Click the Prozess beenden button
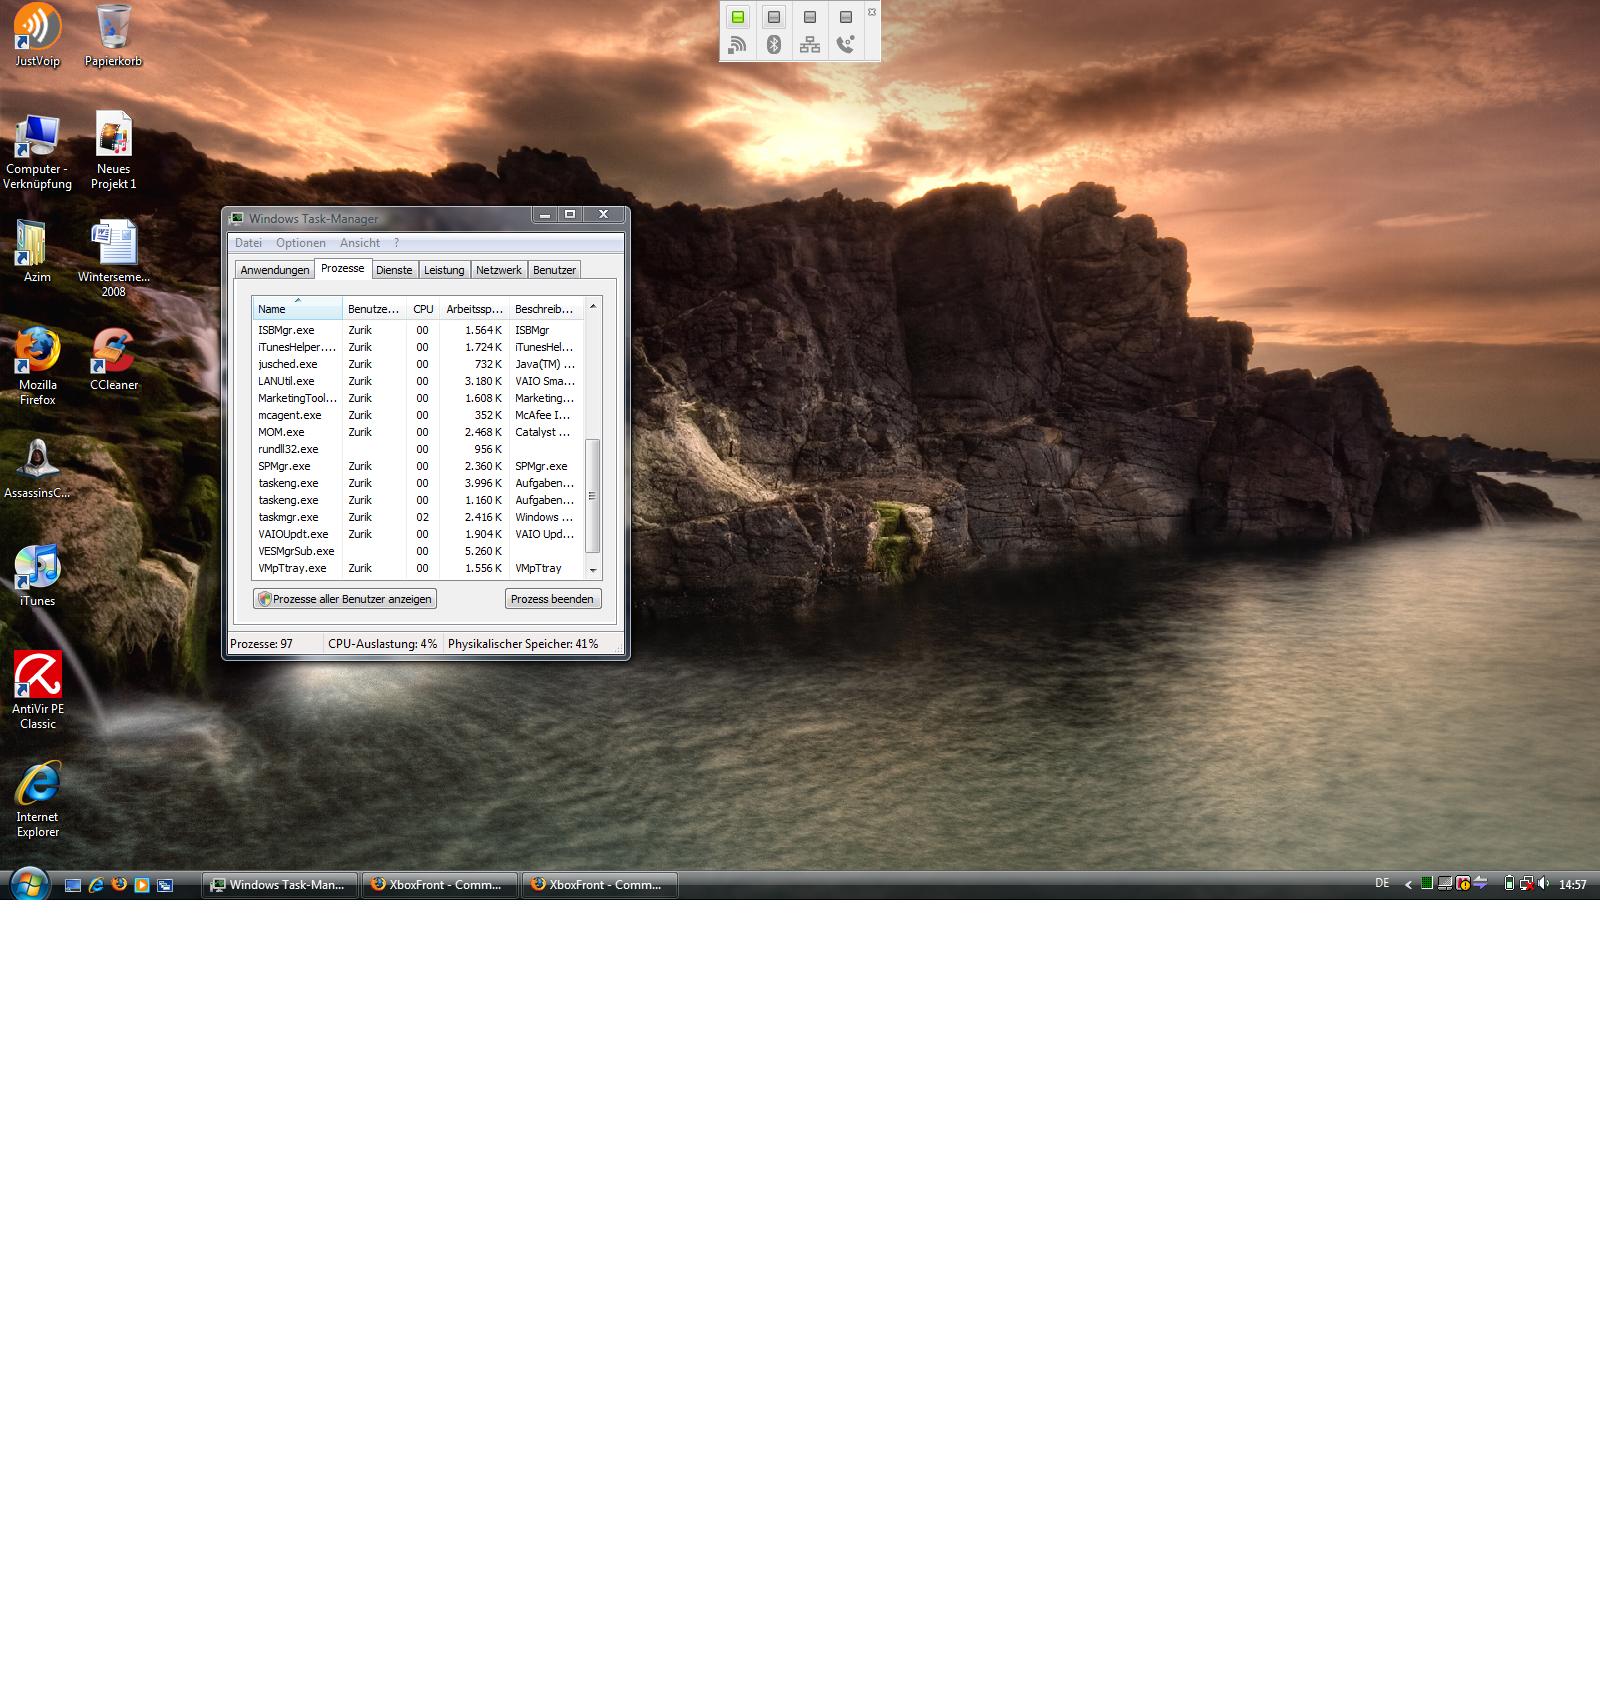1600x1690 pixels. (552, 599)
